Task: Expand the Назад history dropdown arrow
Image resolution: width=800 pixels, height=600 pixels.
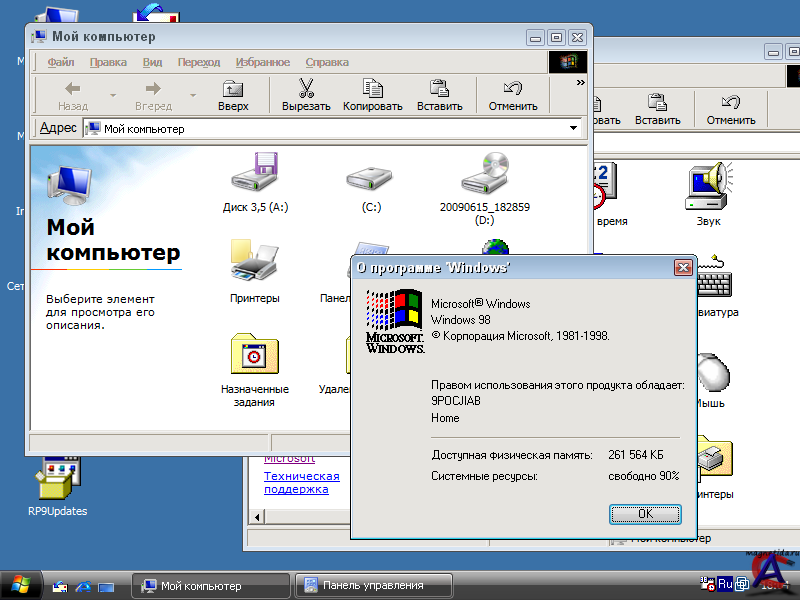Action: (x=113, y=95)
